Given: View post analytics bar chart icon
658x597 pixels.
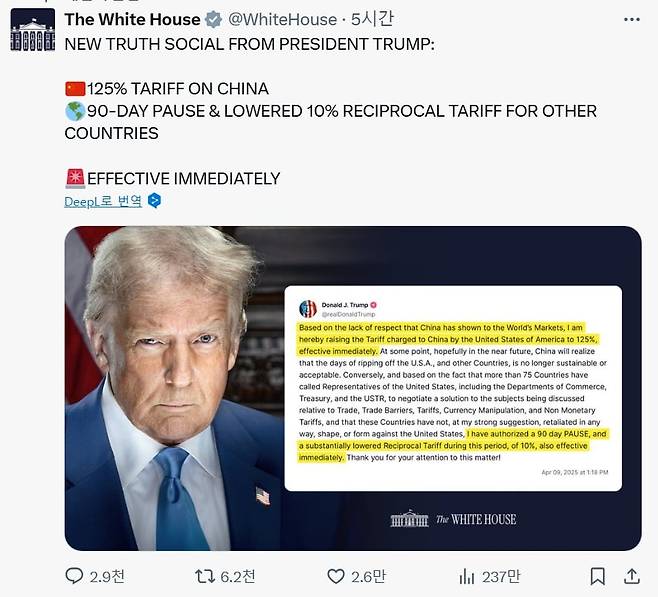Looking at the screenshot, I should click(467, 576).
